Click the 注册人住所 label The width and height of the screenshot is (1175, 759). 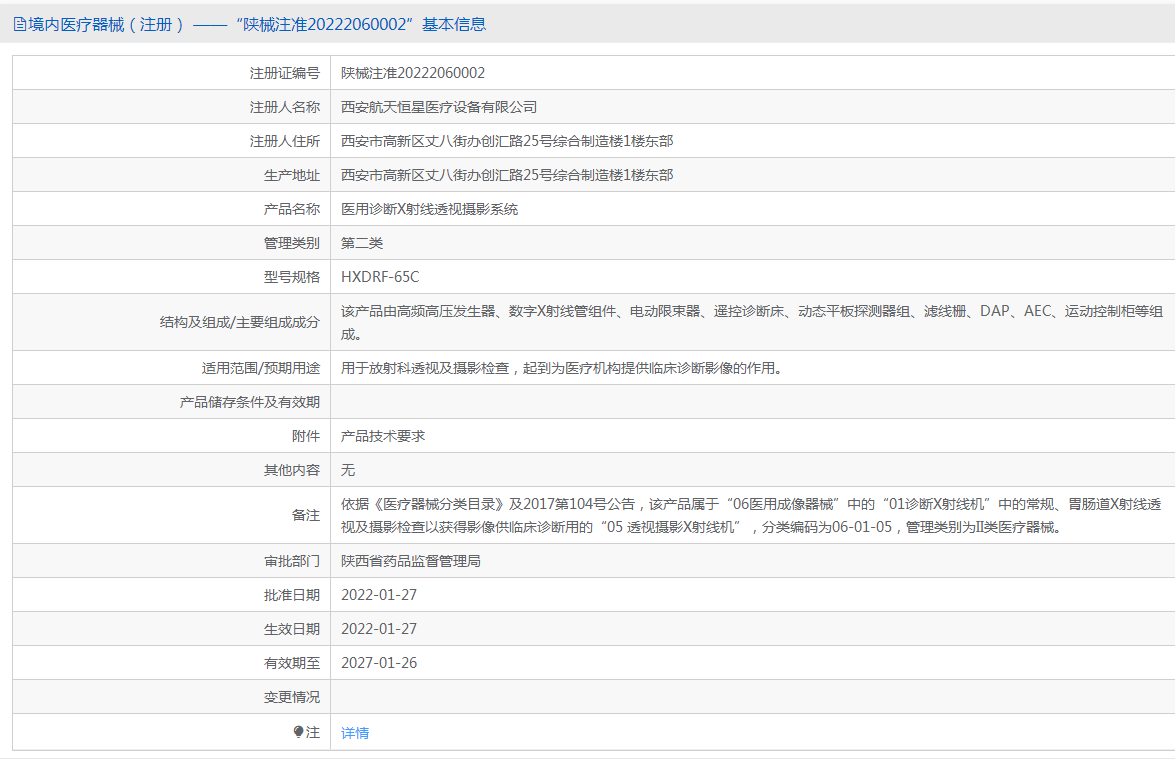click(285, 141)
